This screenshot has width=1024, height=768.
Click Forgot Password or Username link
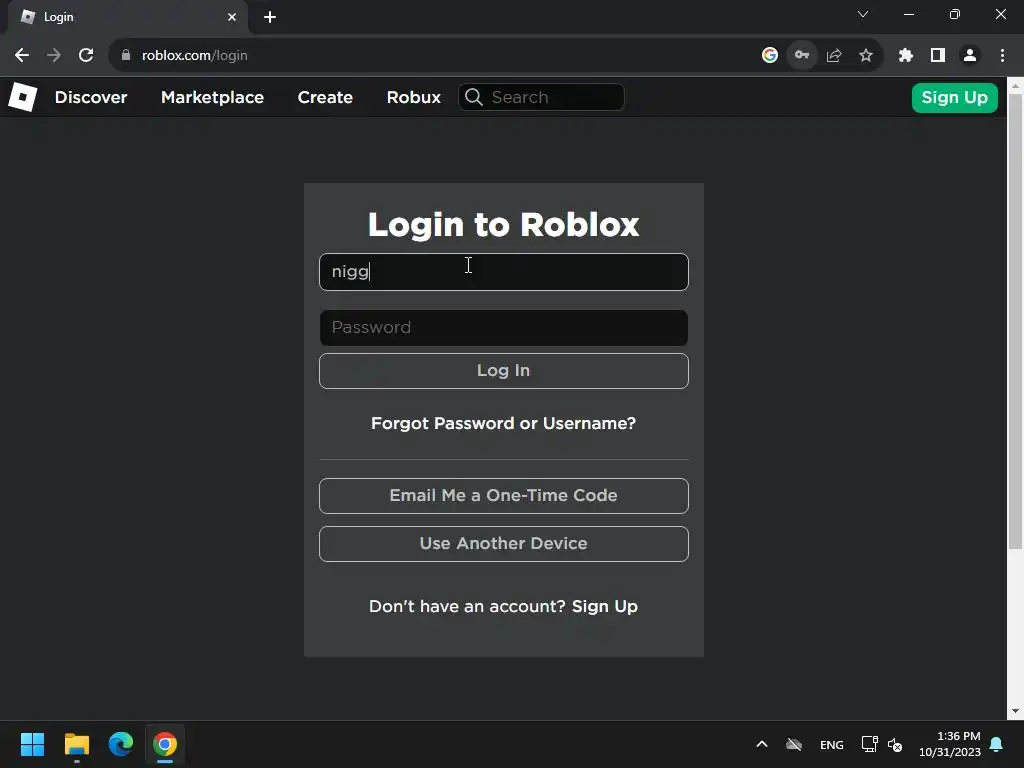(504, 423)
